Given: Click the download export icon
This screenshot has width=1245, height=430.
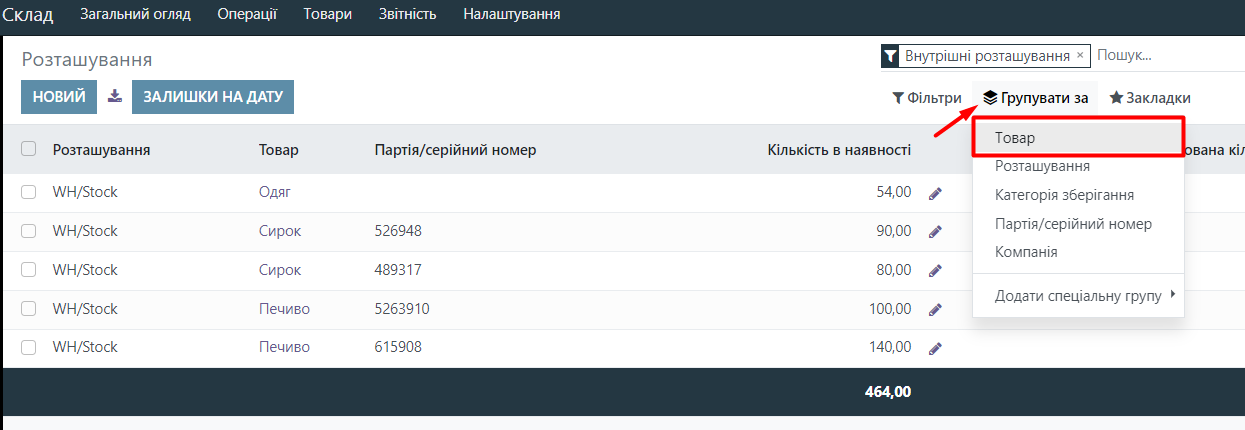Looking at the screenshot, I should (x=115, y=97).
